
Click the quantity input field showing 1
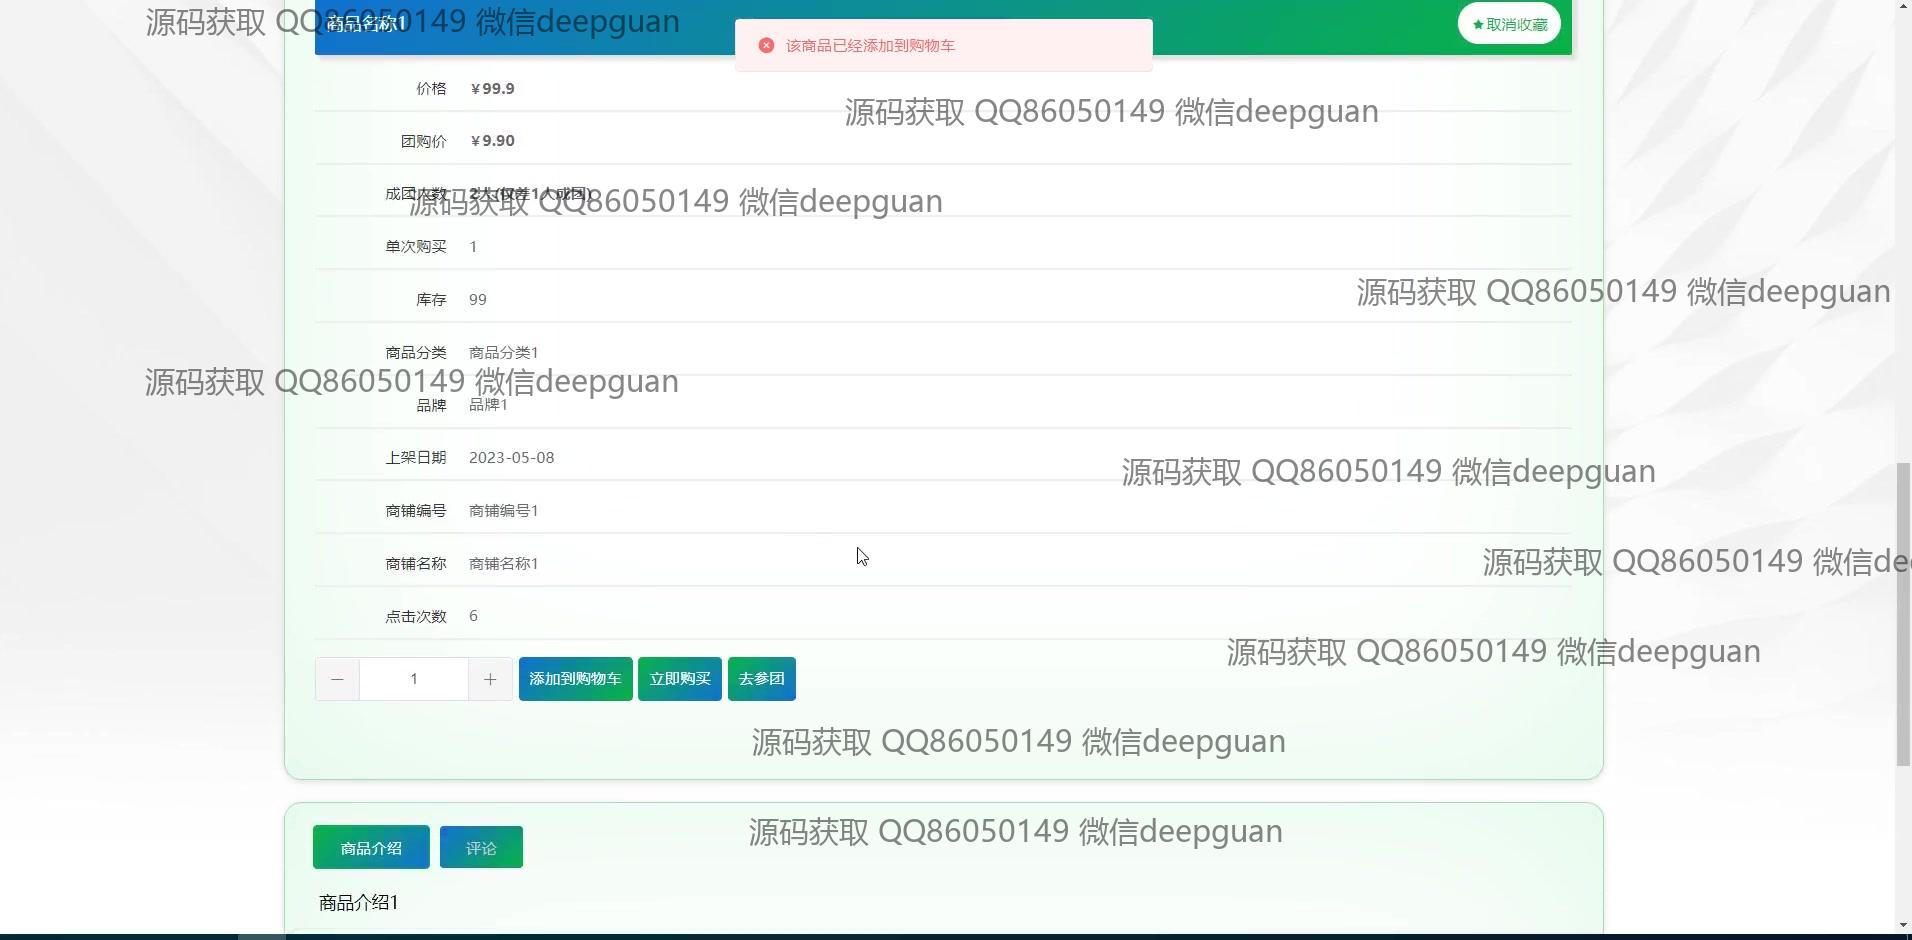413,679
